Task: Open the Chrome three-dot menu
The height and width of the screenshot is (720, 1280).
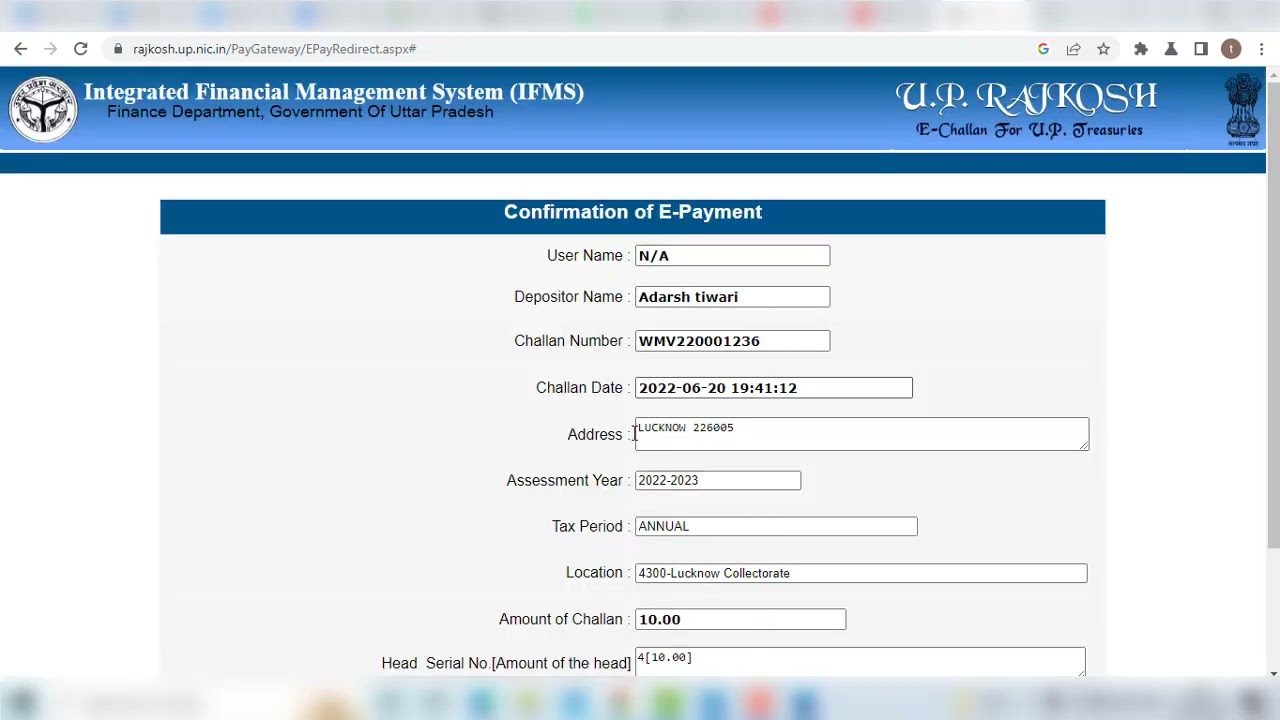Action: coord(1262,49)
